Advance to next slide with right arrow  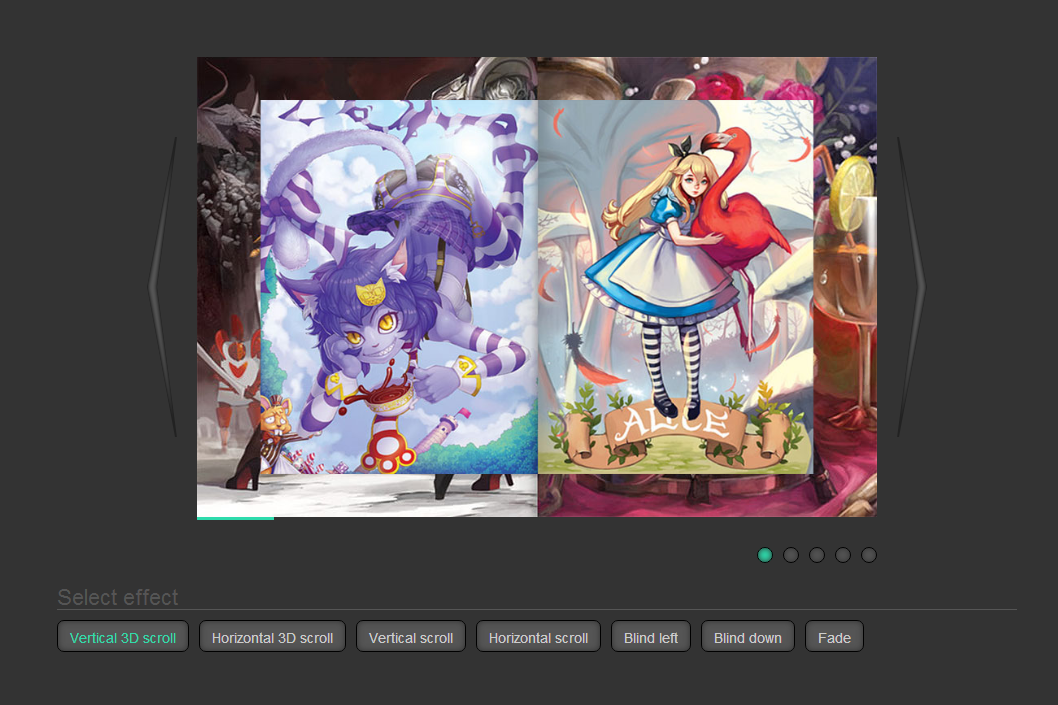[x=911, y=287]
